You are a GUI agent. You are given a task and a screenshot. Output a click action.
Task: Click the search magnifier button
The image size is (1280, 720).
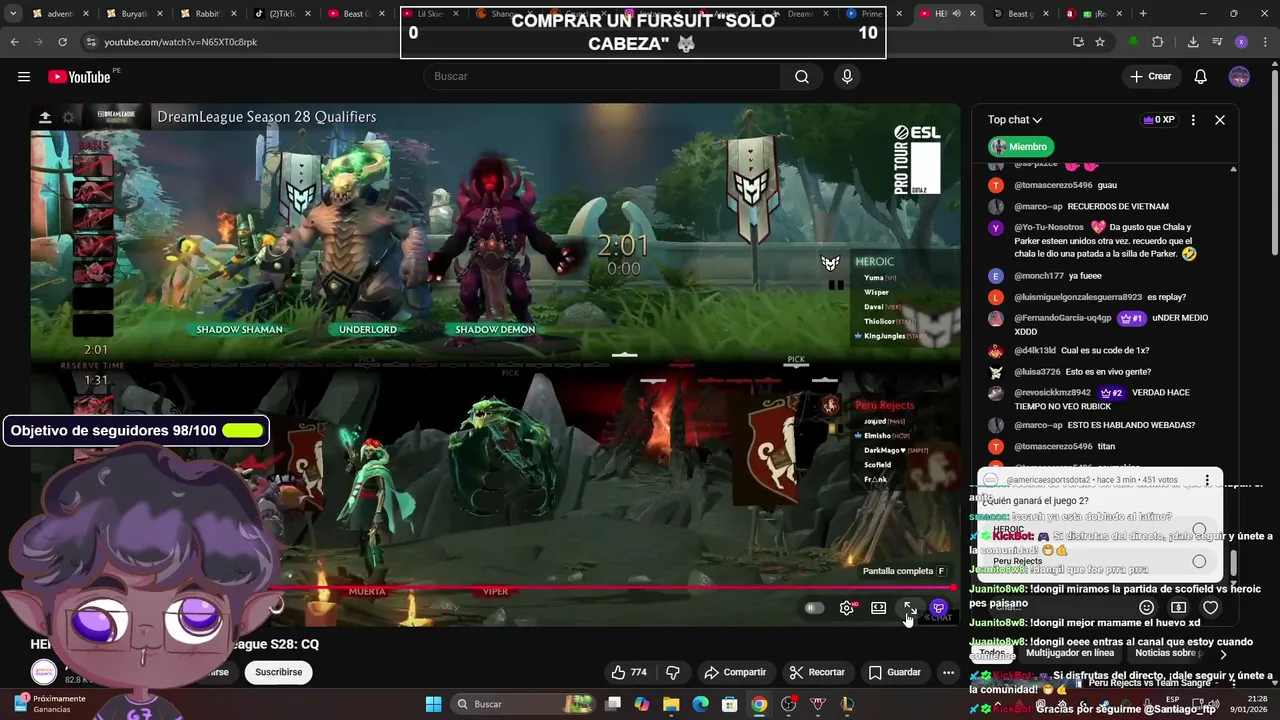(x=802, y=77)
